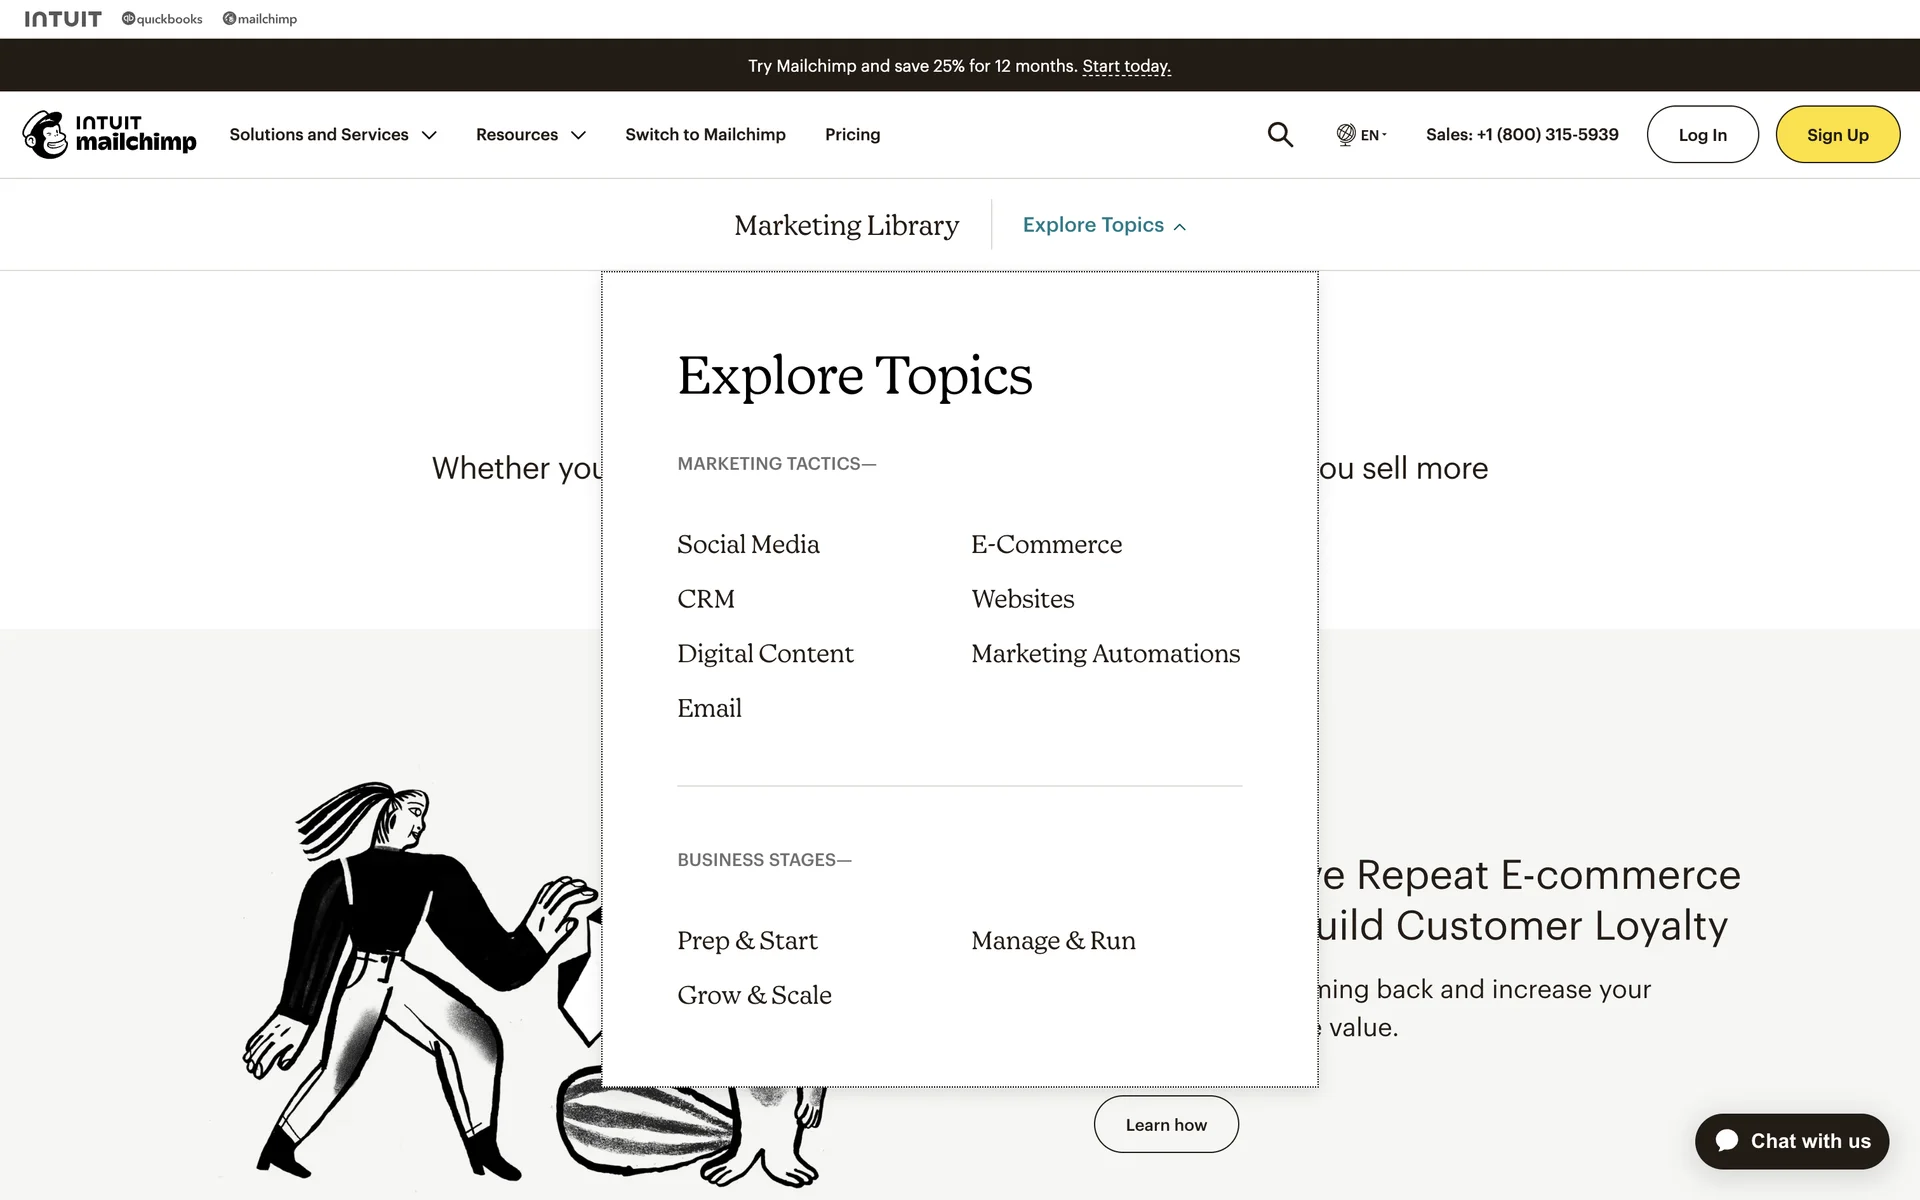
Task: Expand the Solutions and Services menu
Action: 333,134
